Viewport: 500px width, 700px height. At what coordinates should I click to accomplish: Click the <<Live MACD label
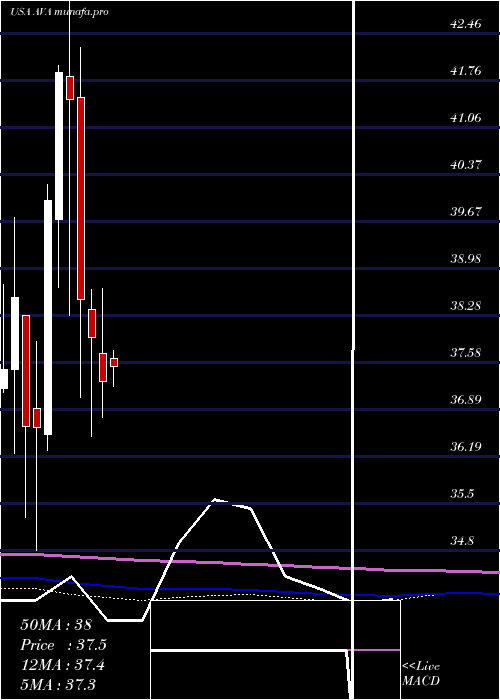(x=421, y=674)
